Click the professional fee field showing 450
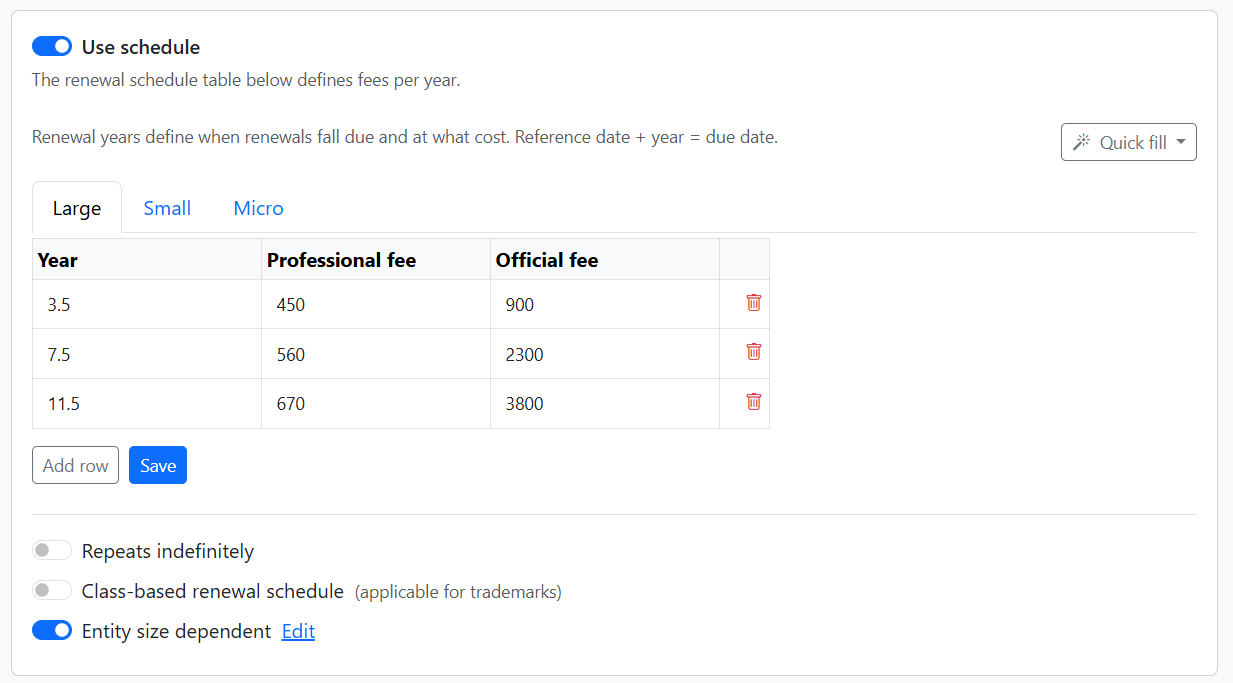This screenshot has width=1233, height=683. point(375,304)
